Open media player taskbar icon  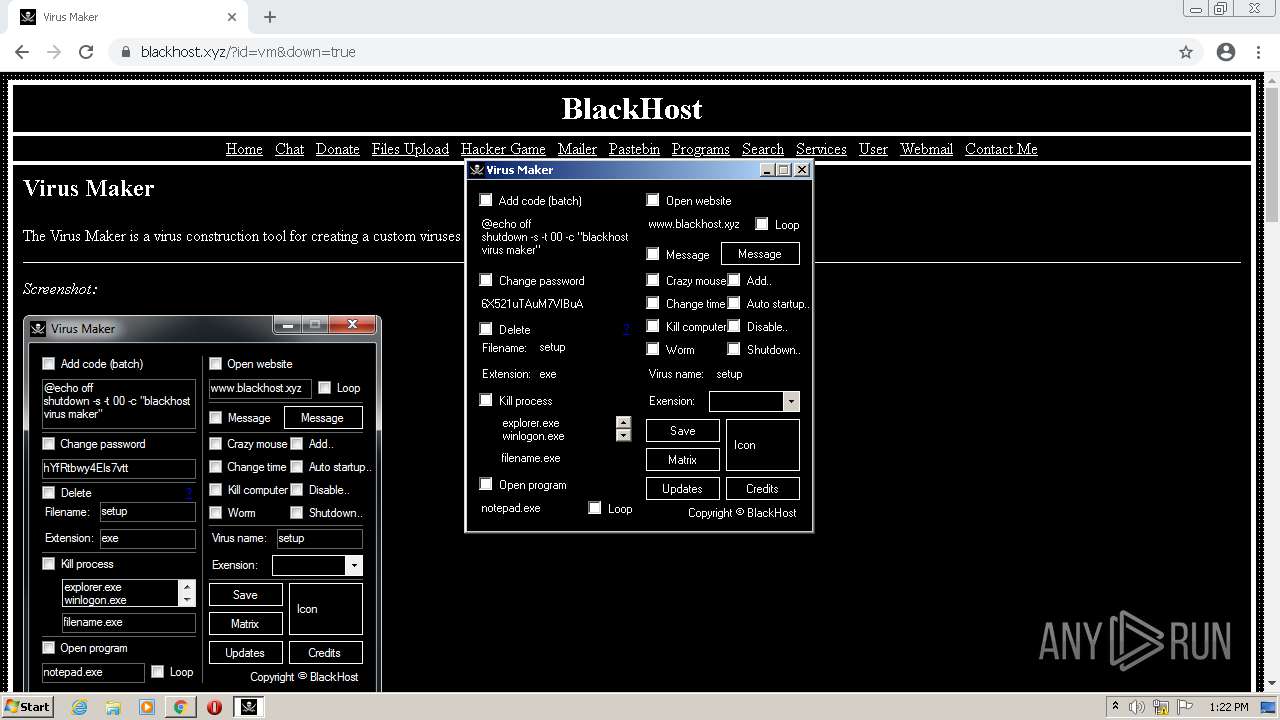click(x=147, y=707)
